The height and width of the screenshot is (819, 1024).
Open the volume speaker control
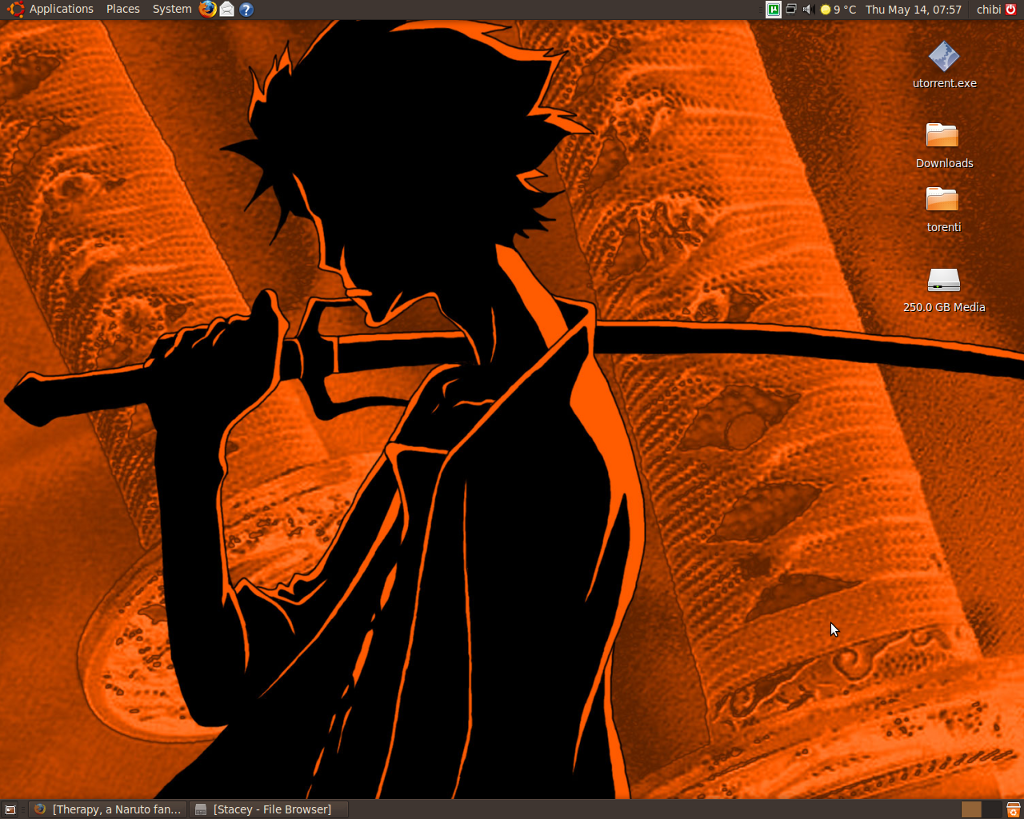807,9
